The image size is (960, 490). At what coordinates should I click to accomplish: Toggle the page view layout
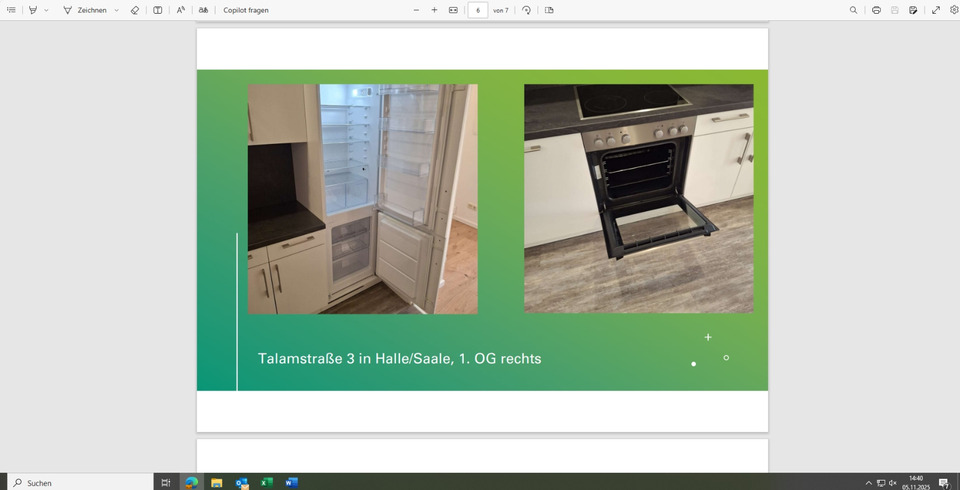(x=549, y=10)
